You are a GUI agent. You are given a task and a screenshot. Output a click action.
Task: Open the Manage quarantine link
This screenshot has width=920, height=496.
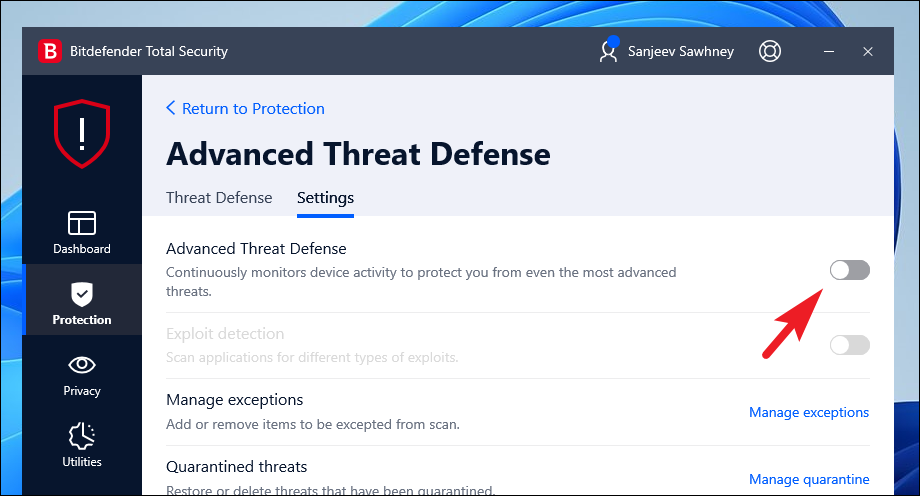[x=808, y=479]
